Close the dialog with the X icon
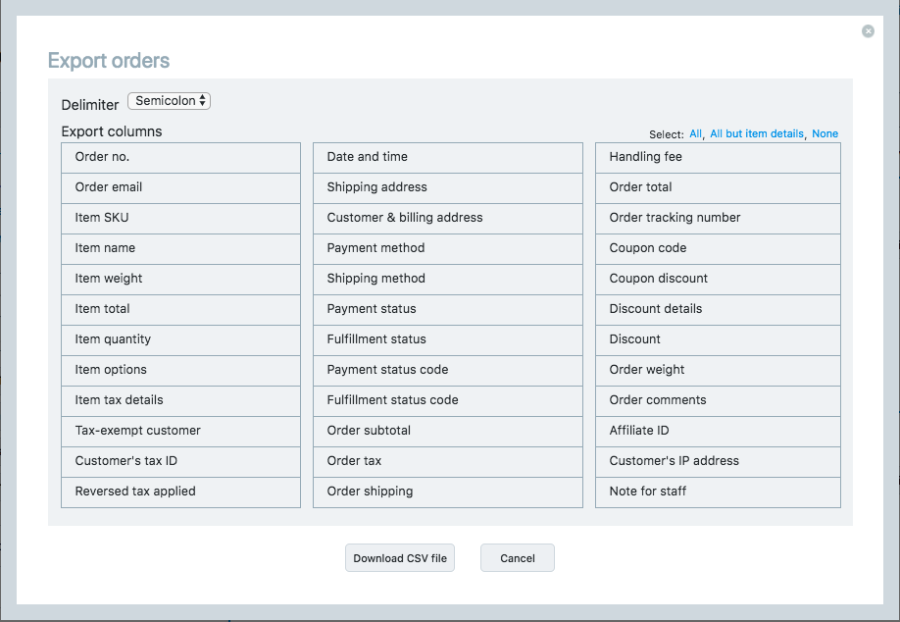The height and width of the screenshot is (622, 900). (867, 31)
